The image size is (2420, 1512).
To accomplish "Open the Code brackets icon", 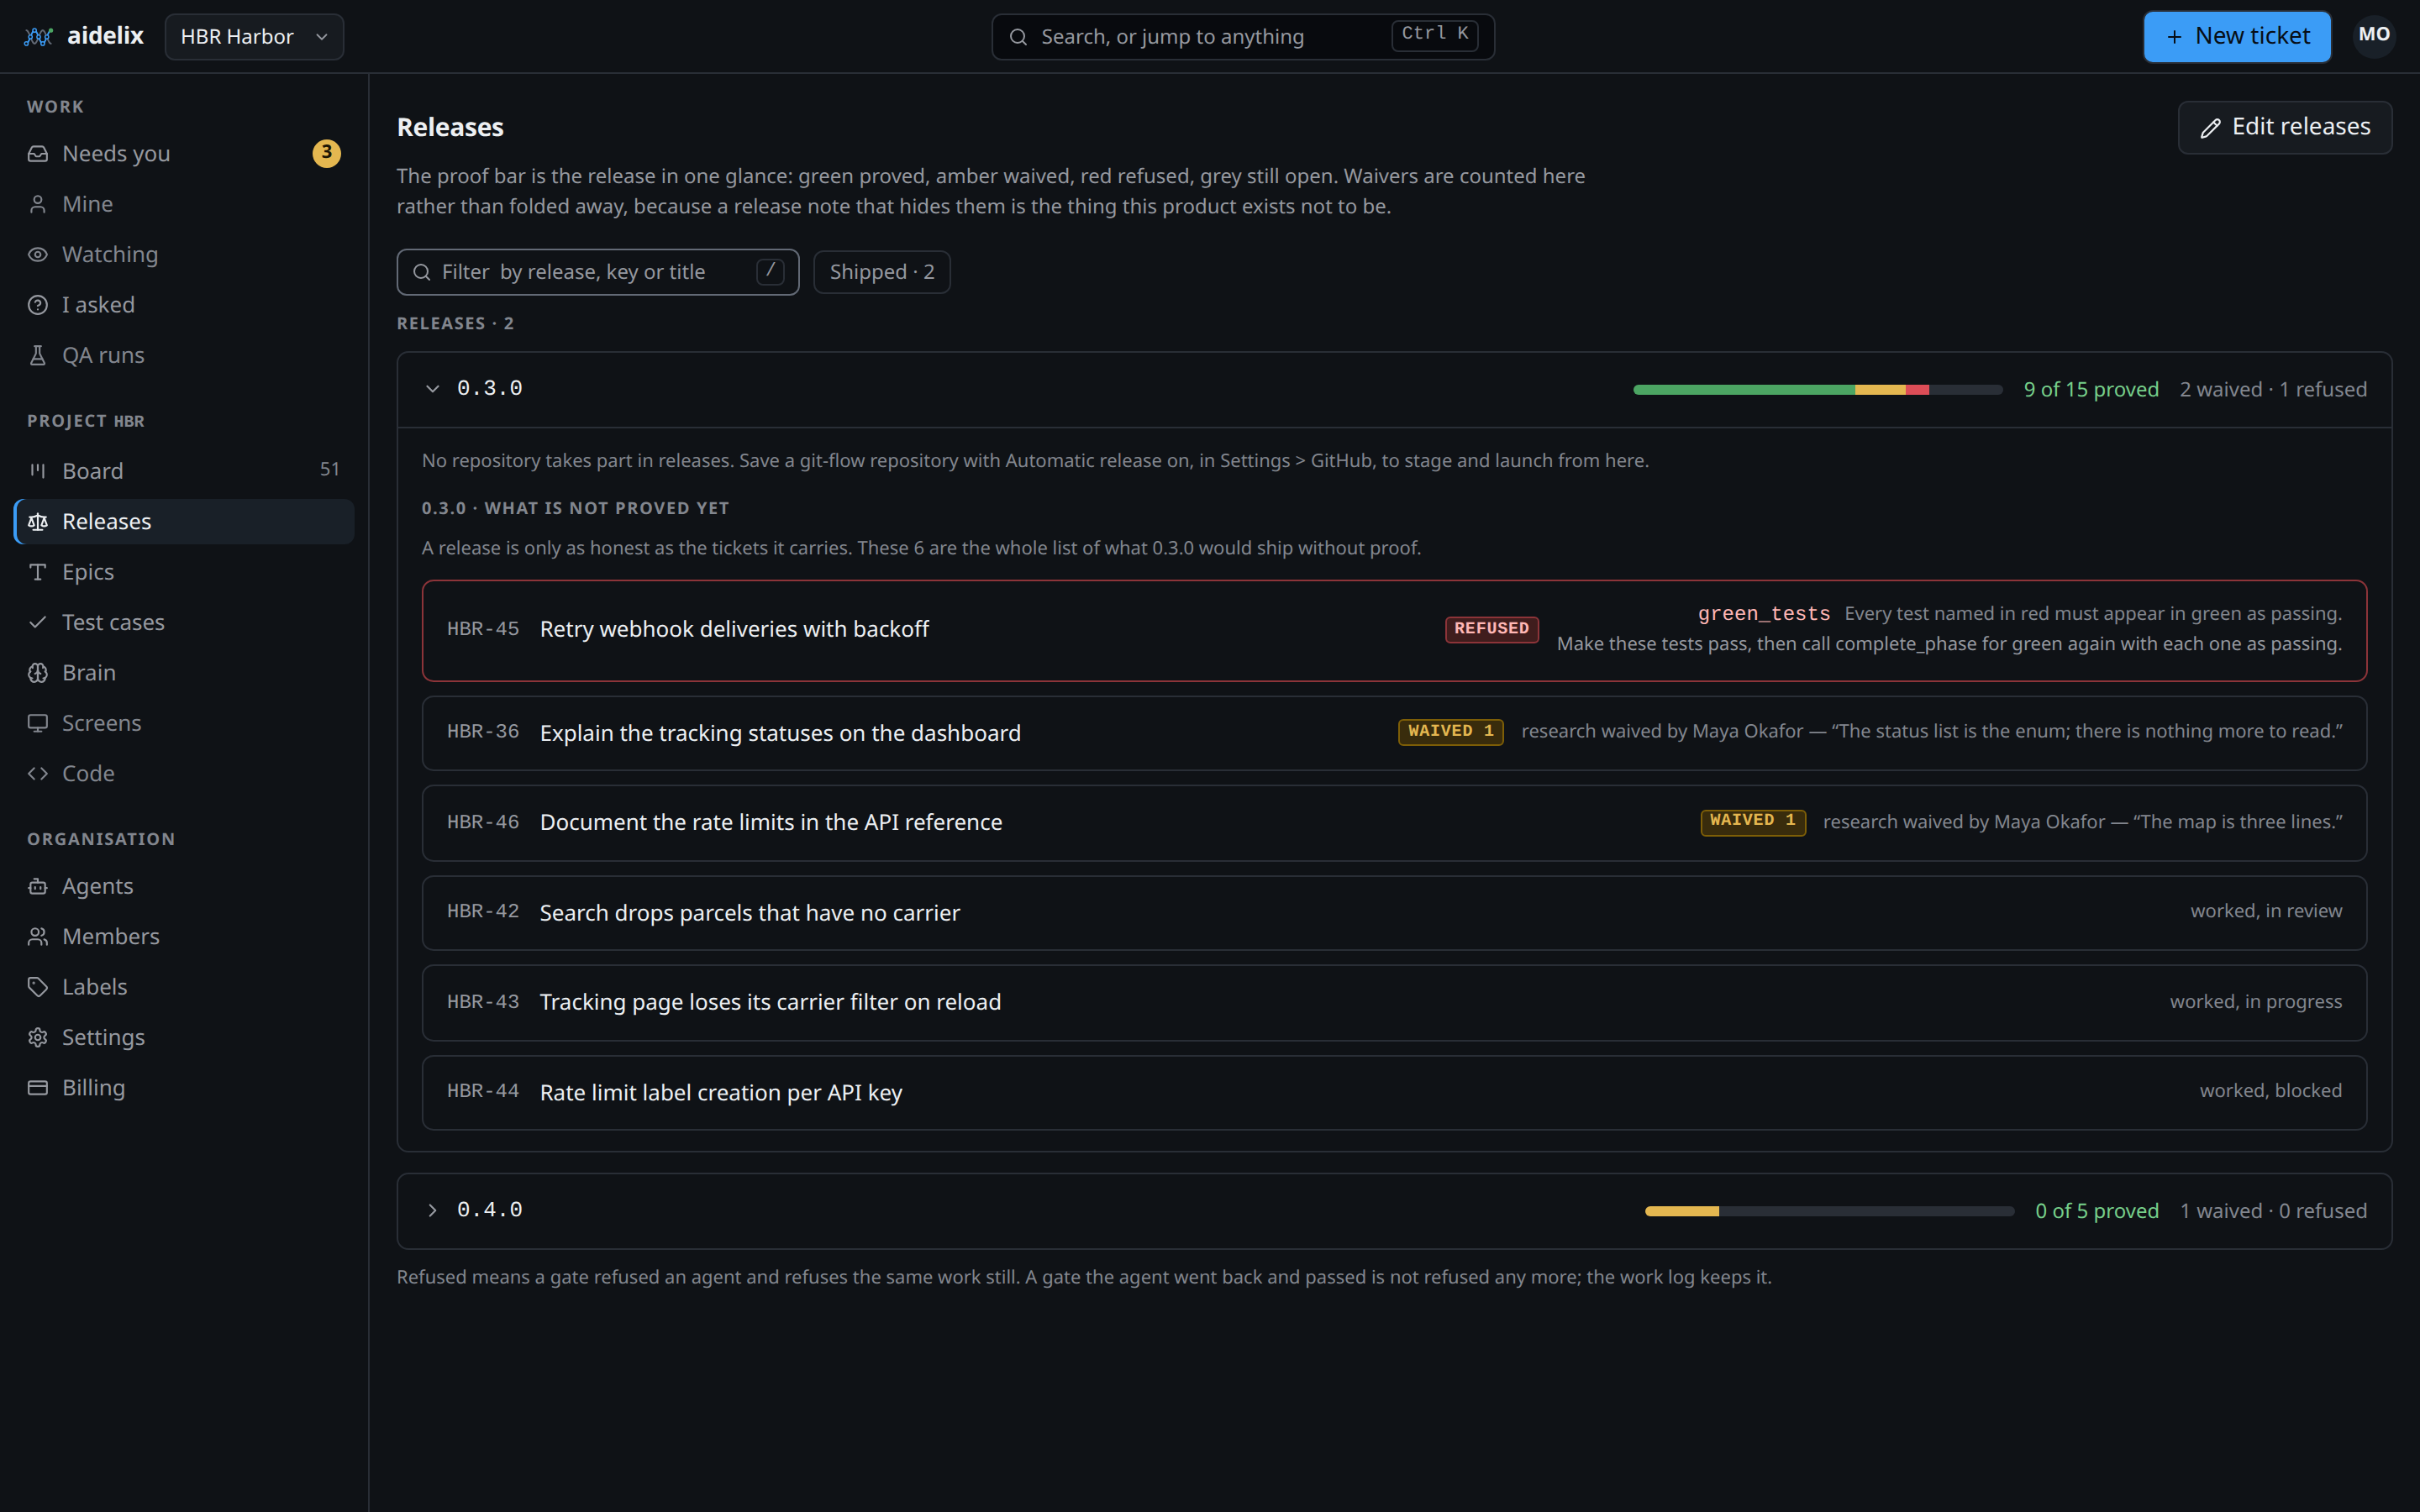I will point(38,774).
